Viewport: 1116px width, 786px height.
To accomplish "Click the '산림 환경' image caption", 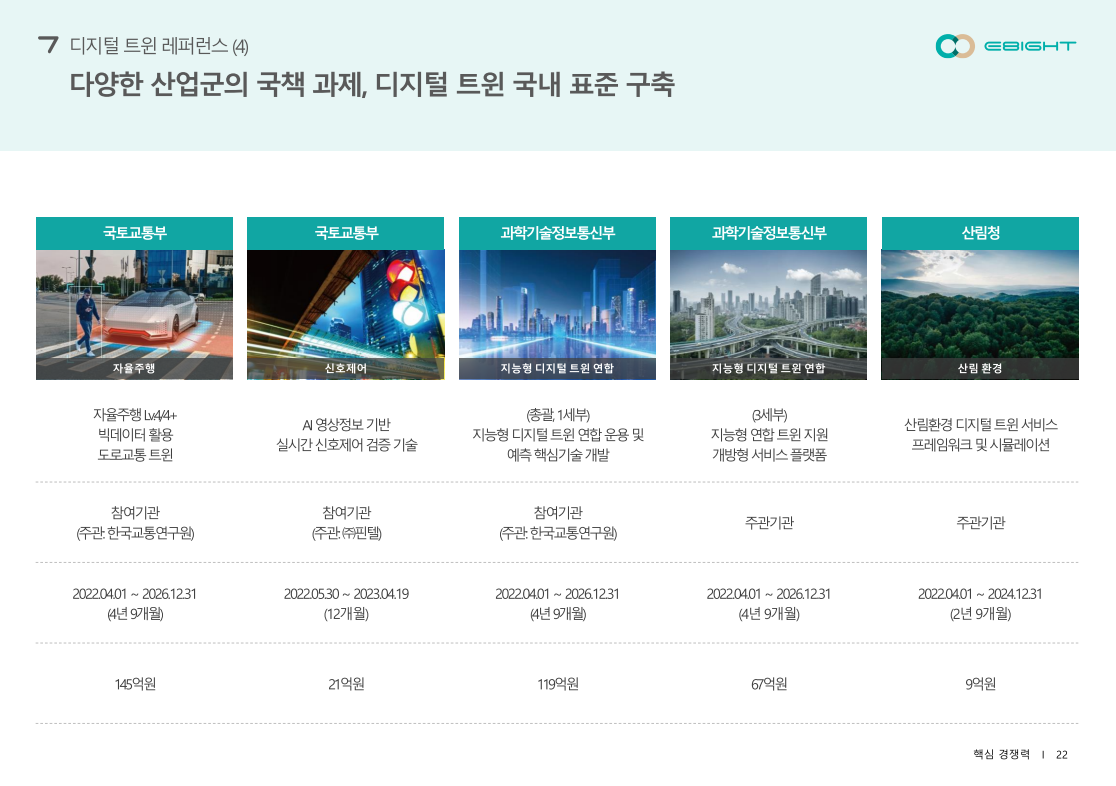I will [980, 368].
